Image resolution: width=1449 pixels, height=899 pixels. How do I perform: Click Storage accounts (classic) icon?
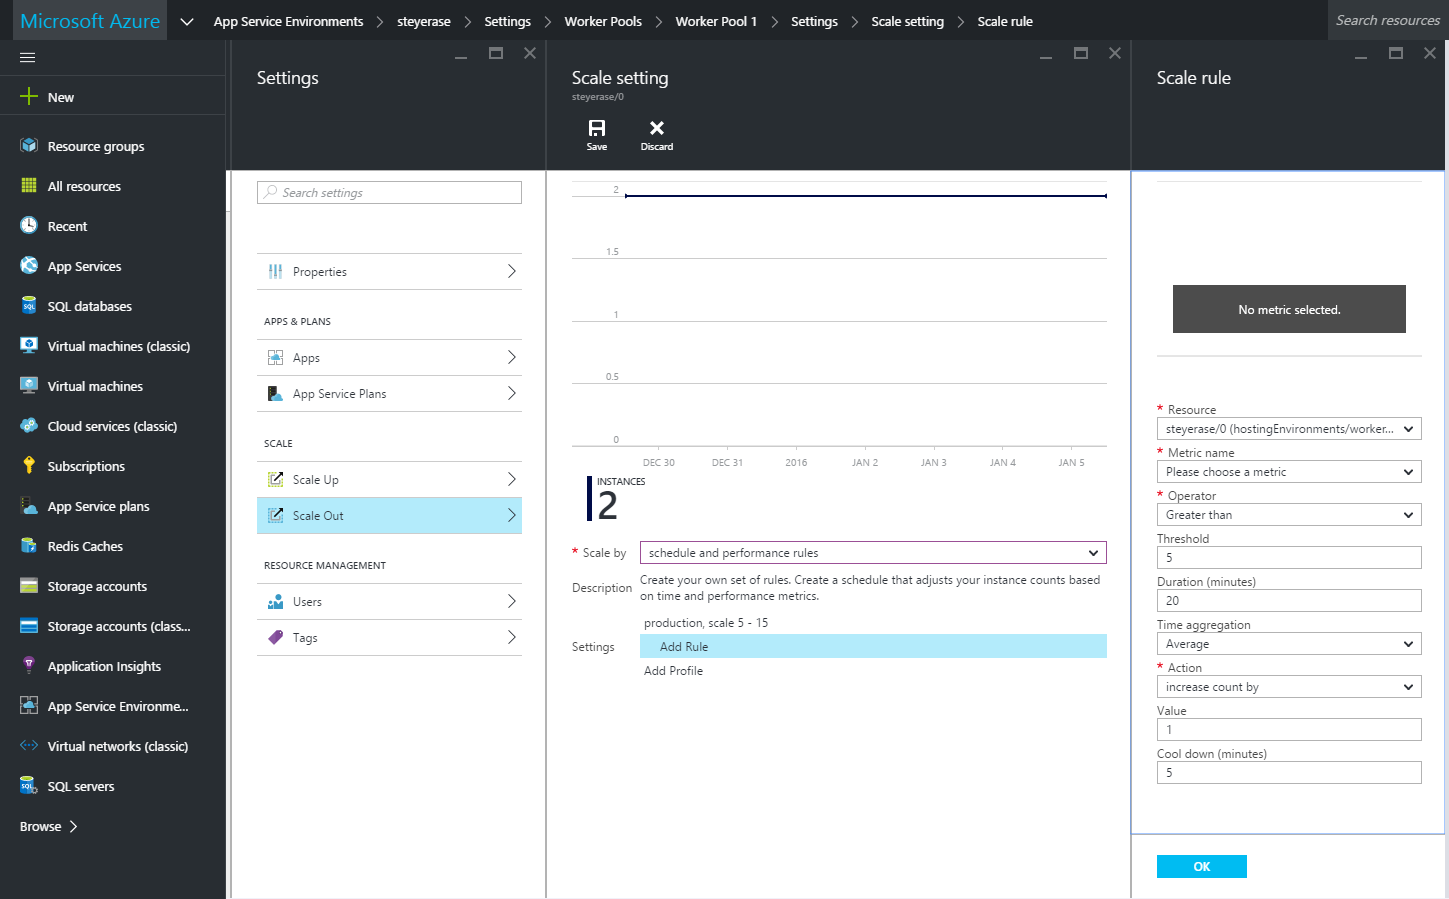click(x=29, y=625)
